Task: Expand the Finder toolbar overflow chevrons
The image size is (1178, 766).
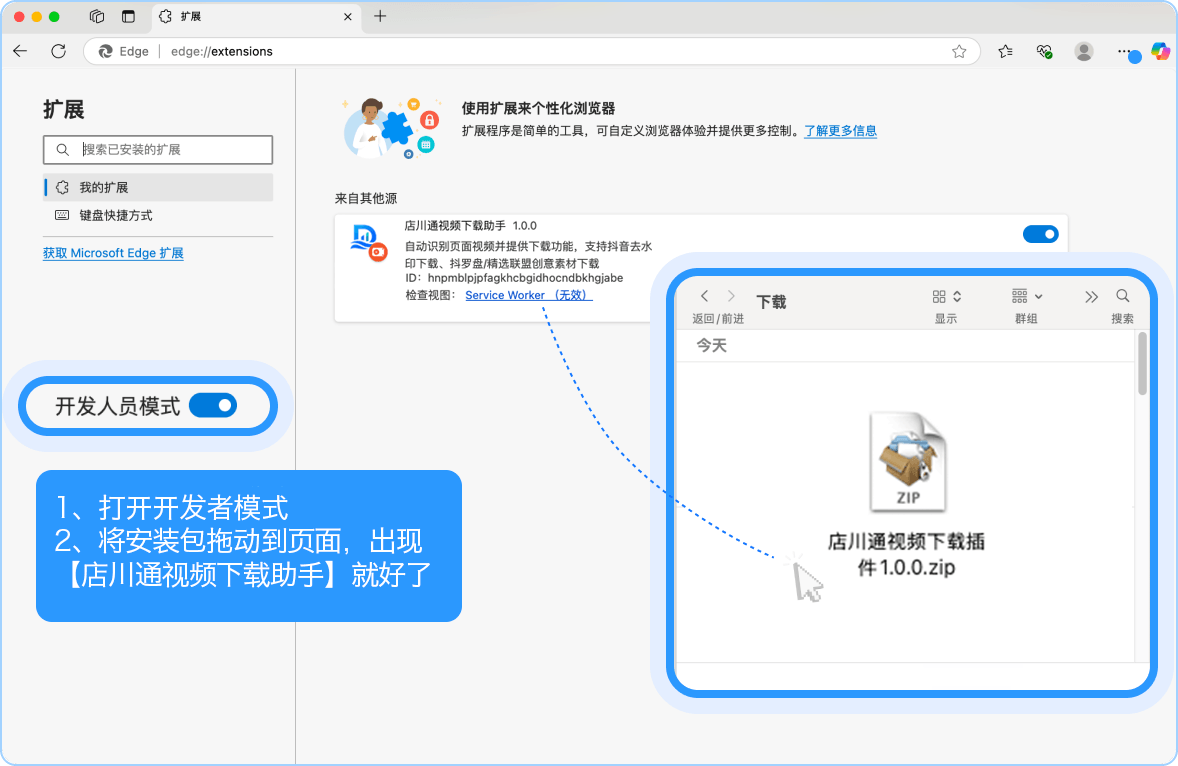Action: pyautogui.click(x=1091, y=297)
